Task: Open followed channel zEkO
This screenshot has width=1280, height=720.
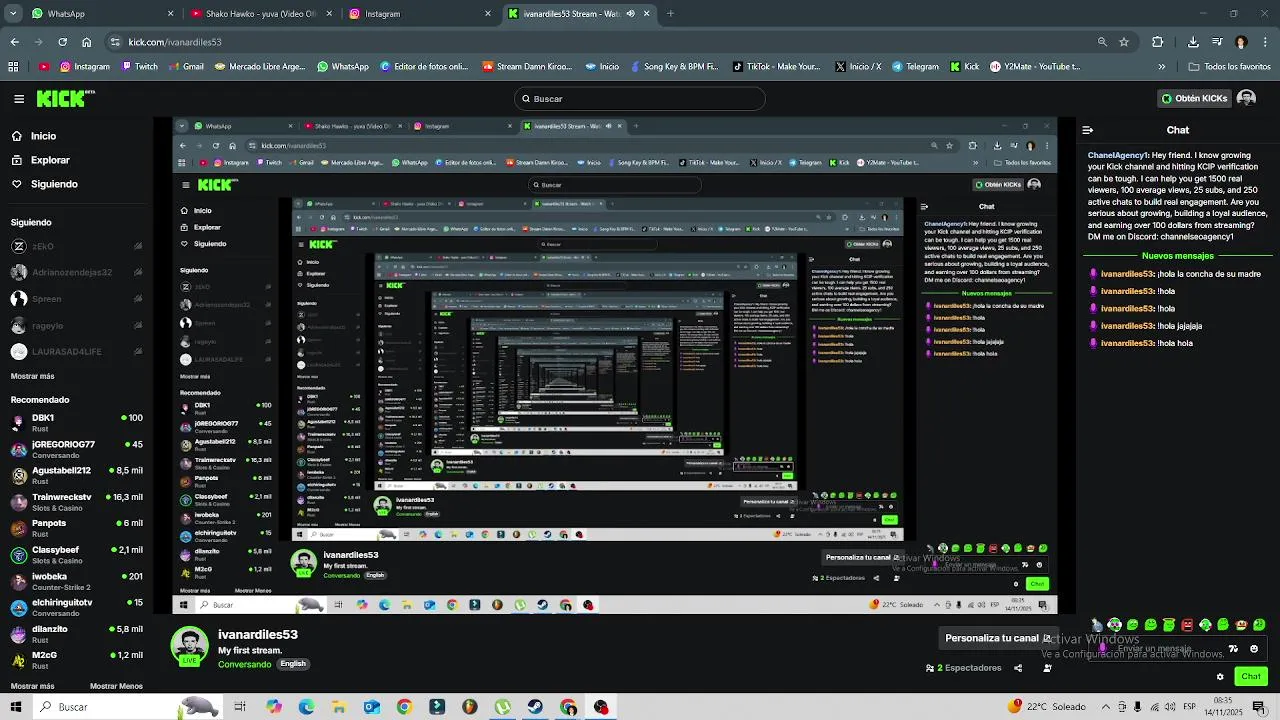Action: 76,246
